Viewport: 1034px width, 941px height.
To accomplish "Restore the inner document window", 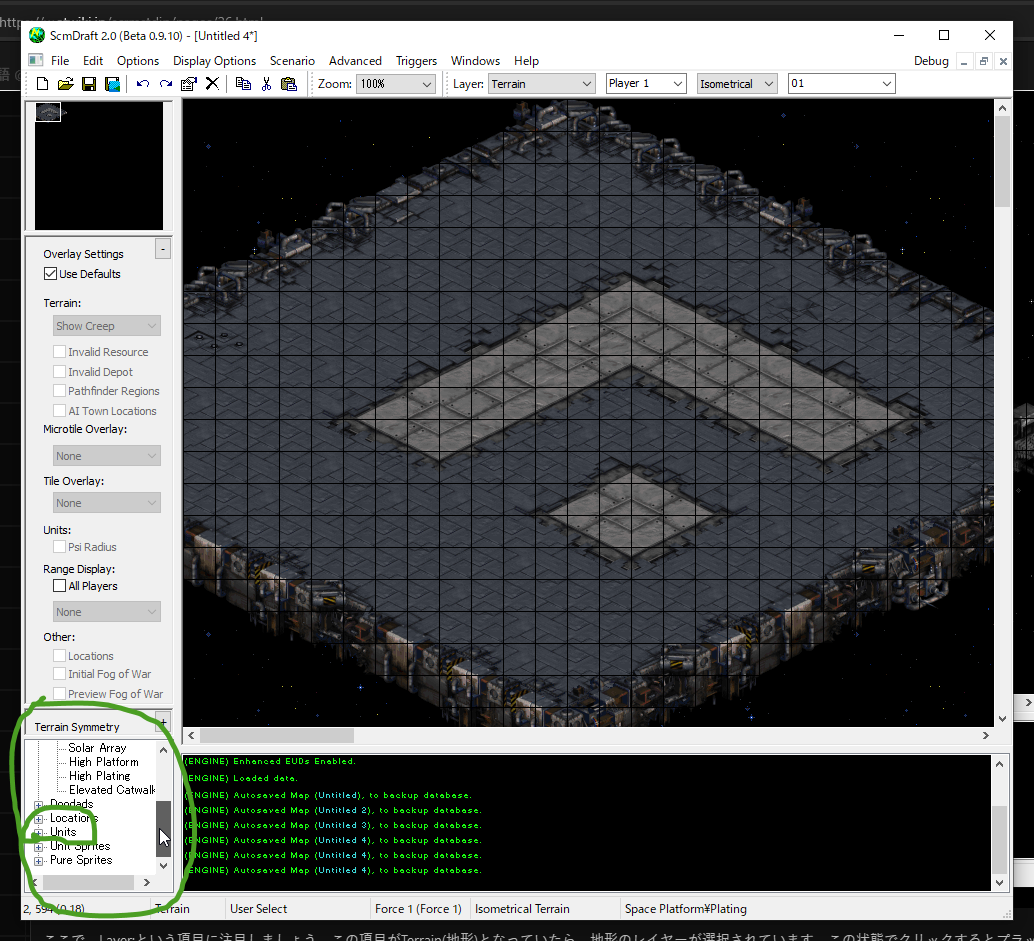I will 983,61.
